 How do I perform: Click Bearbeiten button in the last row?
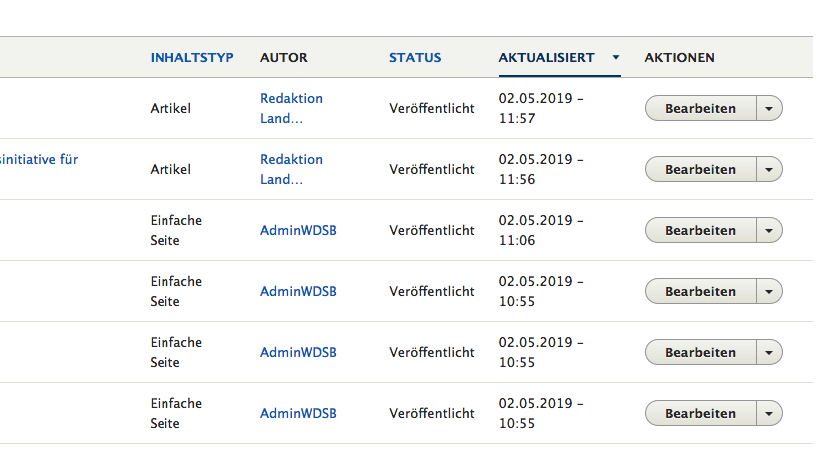point(700,414)
